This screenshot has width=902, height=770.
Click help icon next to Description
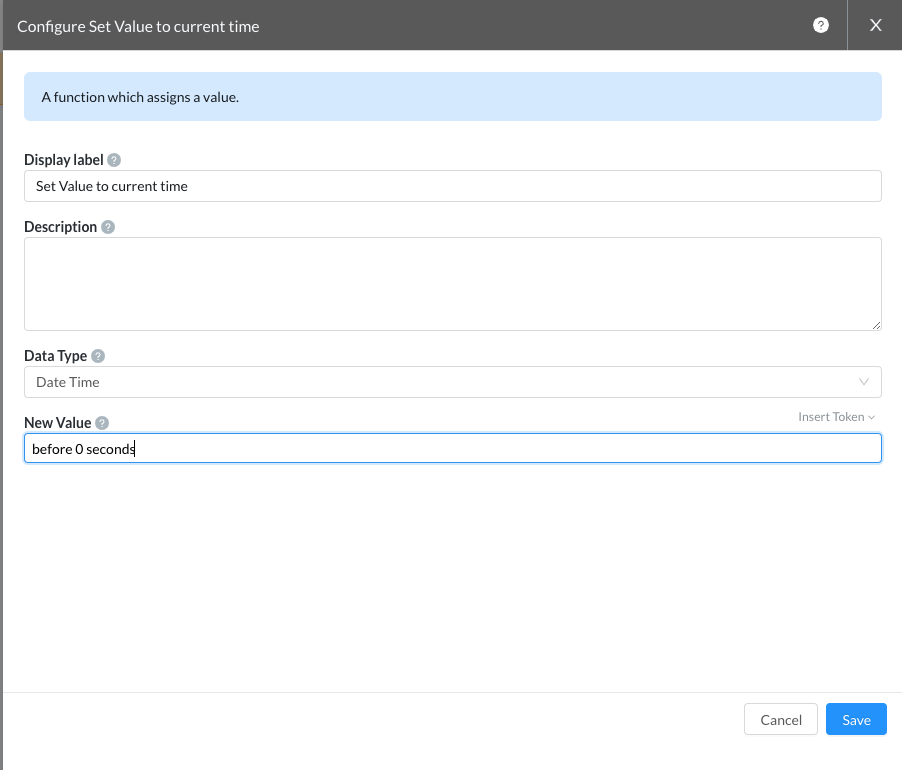(108, 227)
